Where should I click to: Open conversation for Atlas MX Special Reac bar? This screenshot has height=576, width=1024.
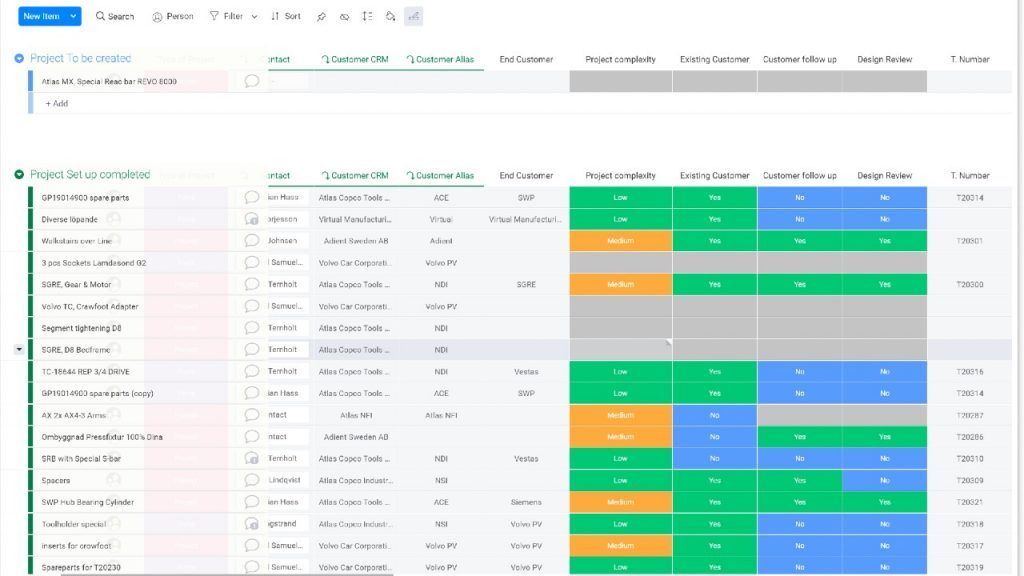(251, 81)
